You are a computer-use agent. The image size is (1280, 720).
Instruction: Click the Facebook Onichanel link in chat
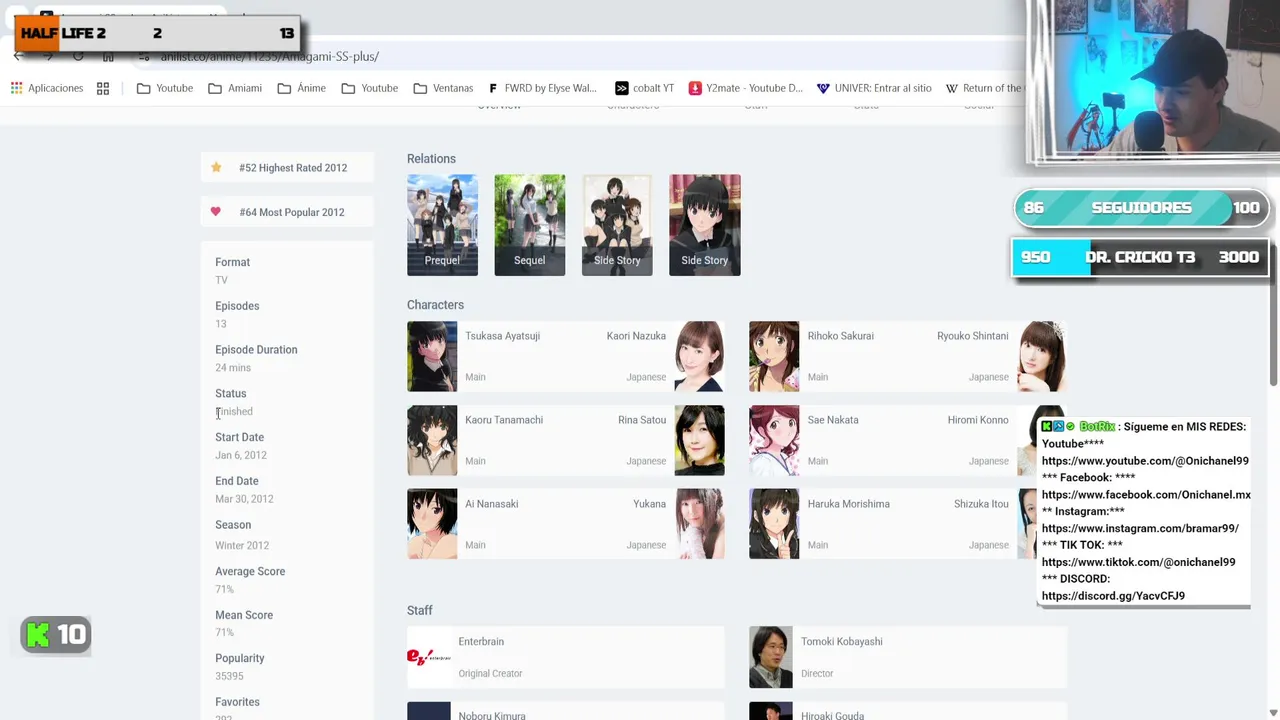(x=1146, y=495)
